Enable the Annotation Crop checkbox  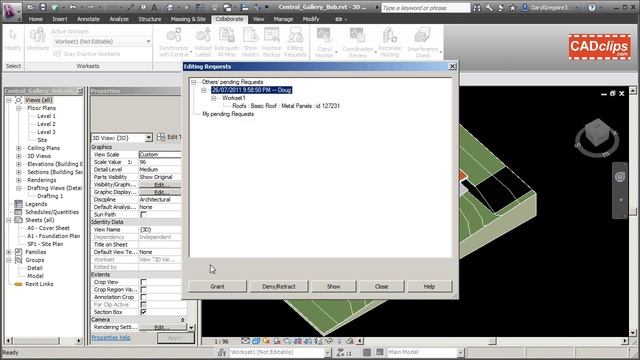pos(143,297)
